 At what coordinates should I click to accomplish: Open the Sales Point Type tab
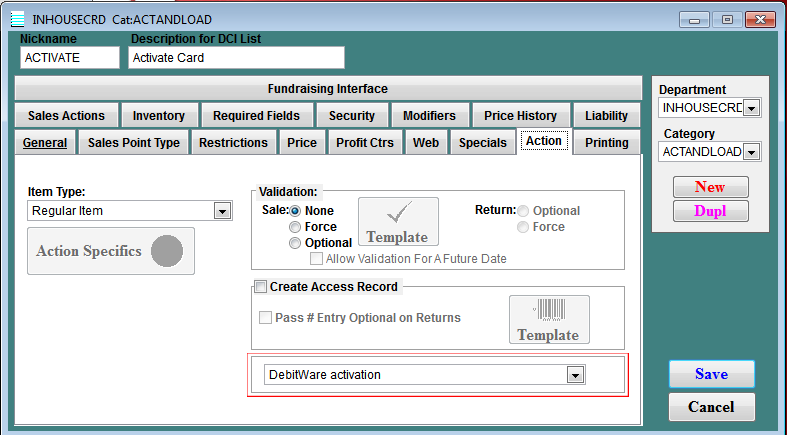click(134, 142)
